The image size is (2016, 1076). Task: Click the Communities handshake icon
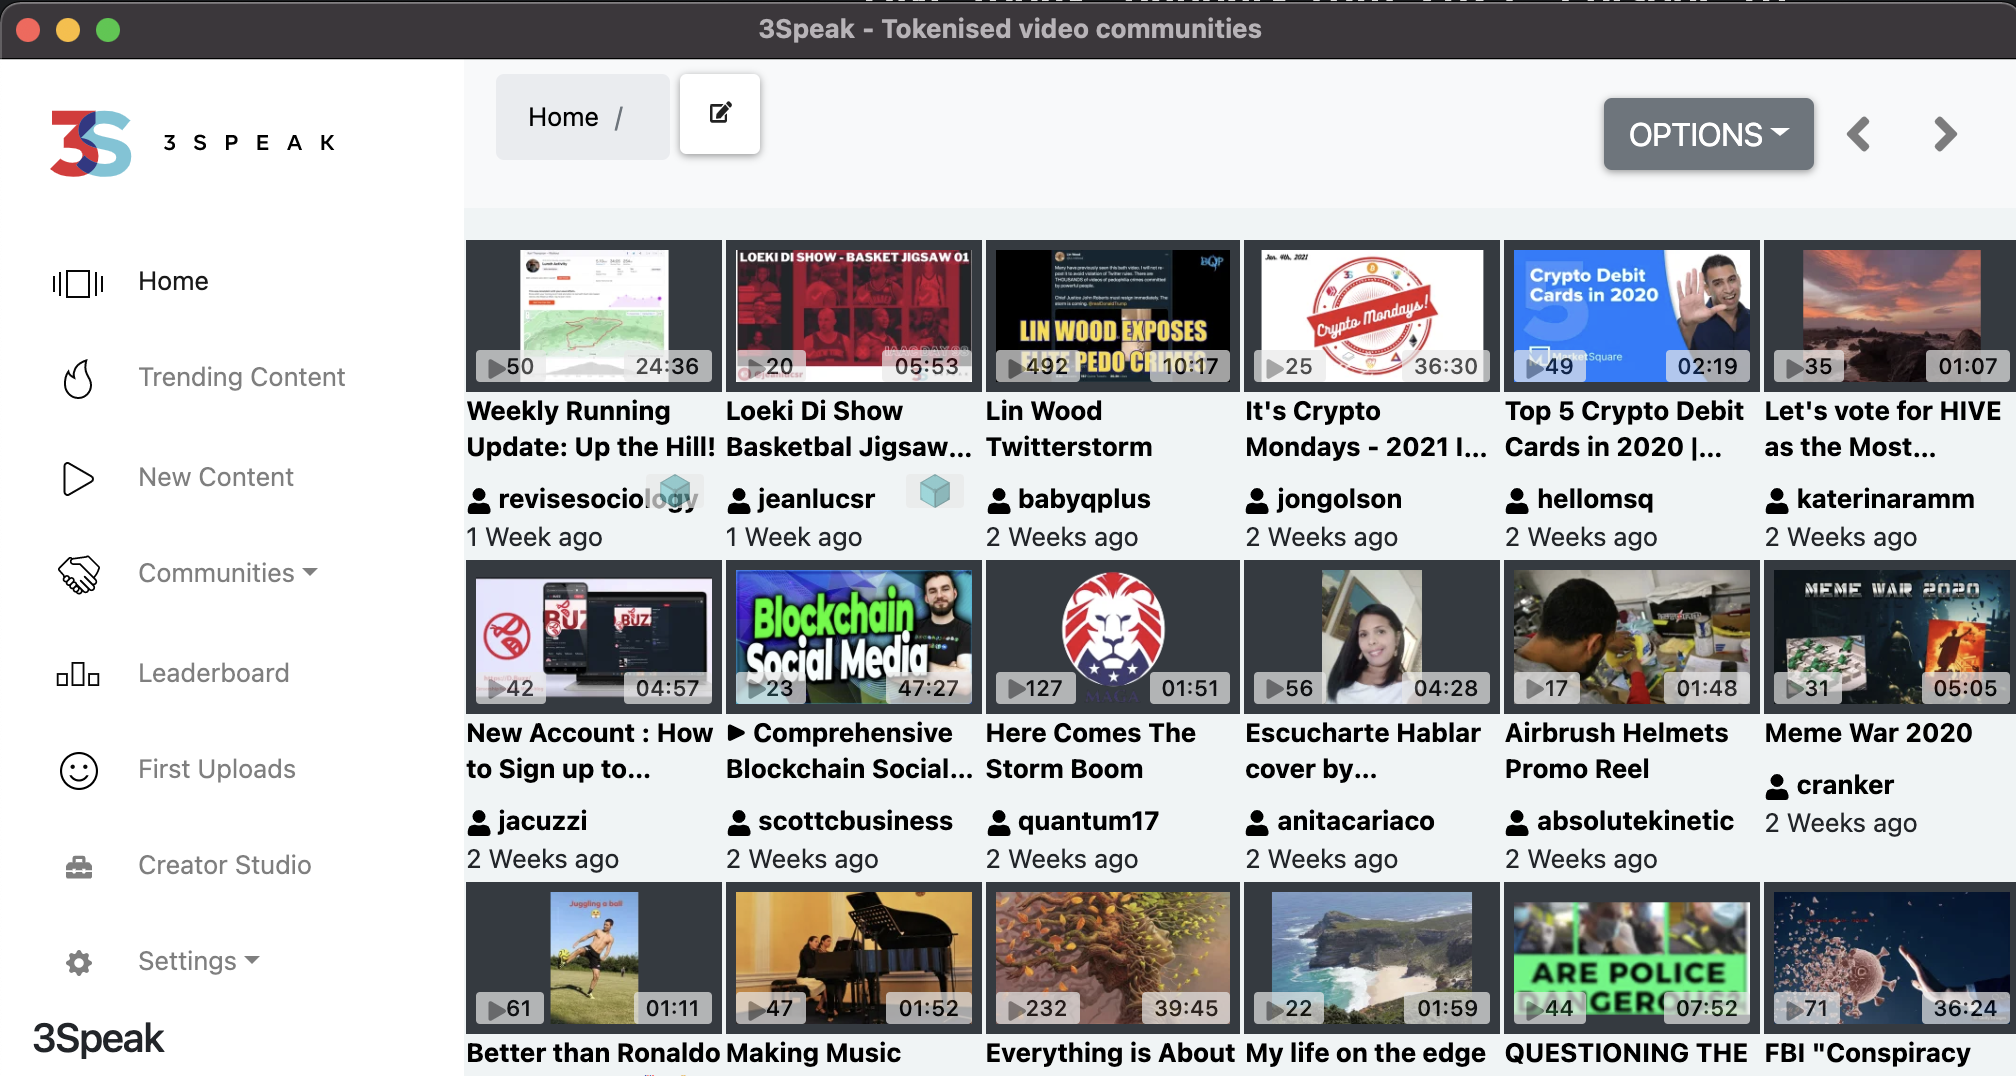pyautogui.click(x=78, y=575)
